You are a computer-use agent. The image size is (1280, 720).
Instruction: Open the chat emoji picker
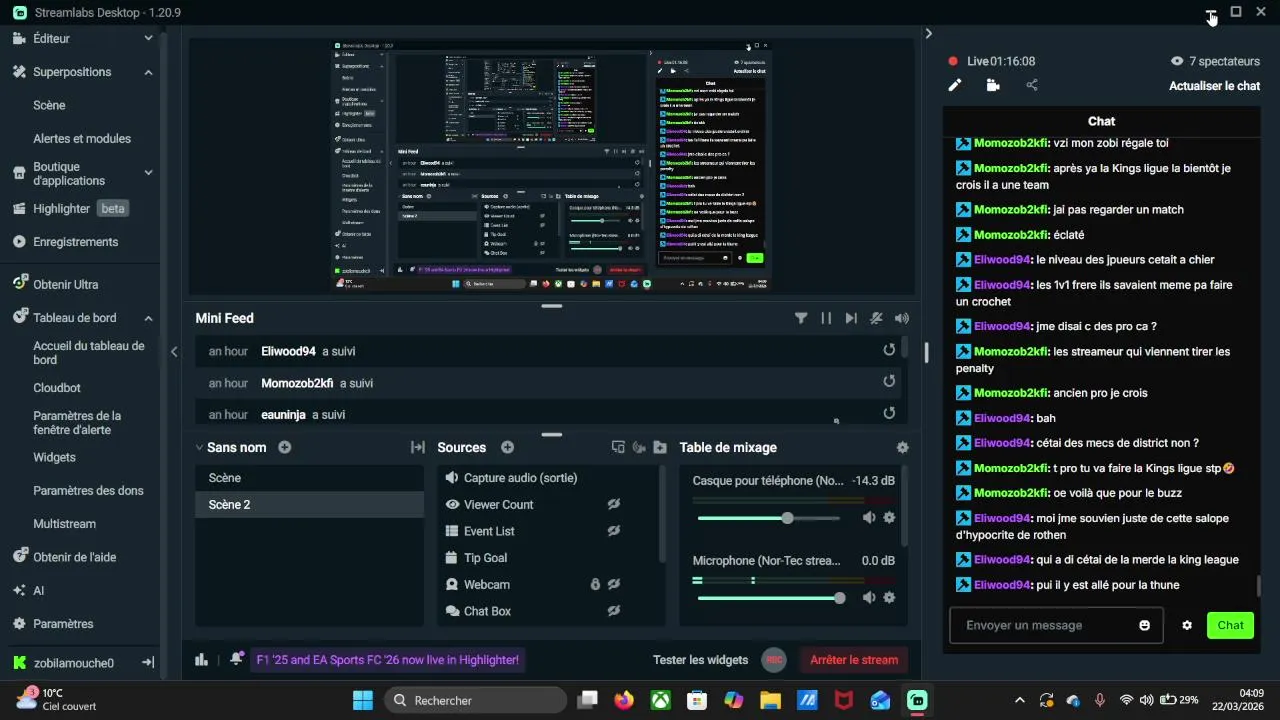pyautogui.click(x=1144, y=625)
